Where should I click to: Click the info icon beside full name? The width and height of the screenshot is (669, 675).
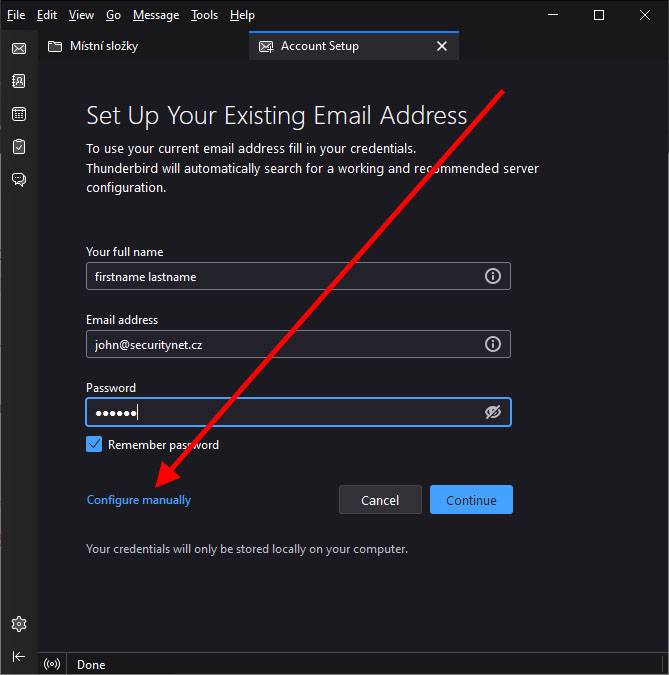coord(492,276)
